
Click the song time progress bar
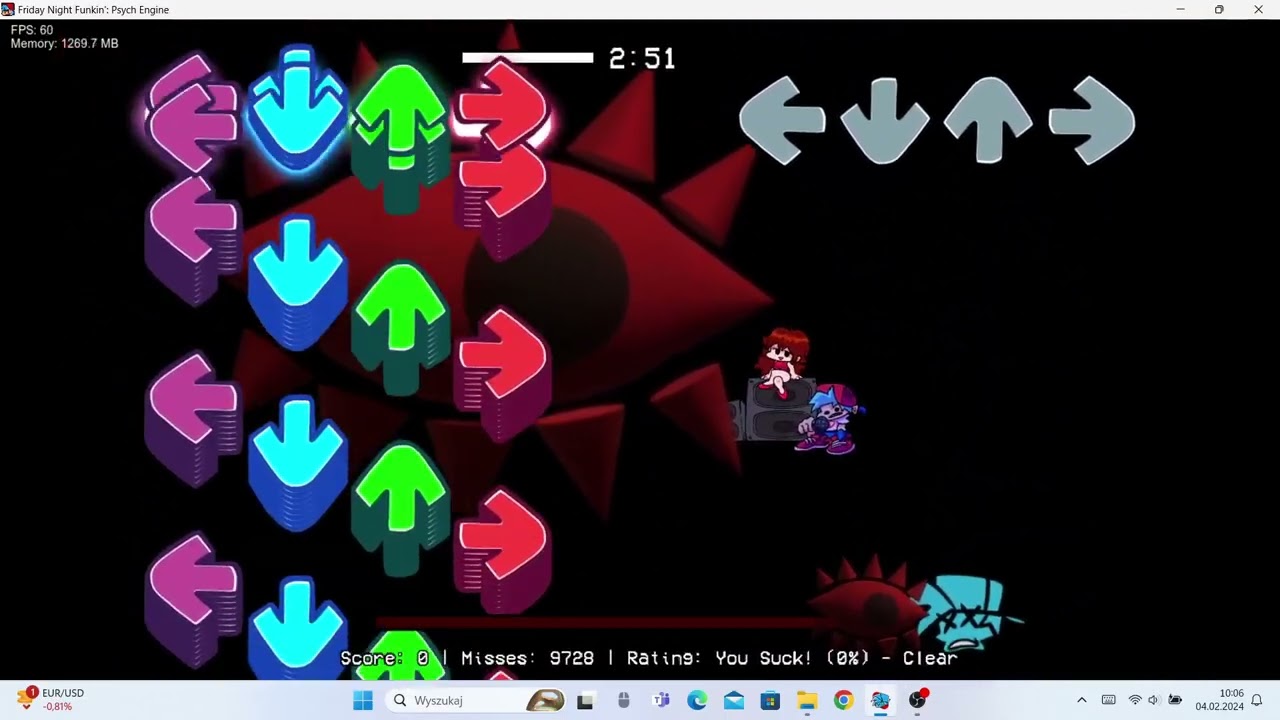pyautogui.click(x=528, y=58)
